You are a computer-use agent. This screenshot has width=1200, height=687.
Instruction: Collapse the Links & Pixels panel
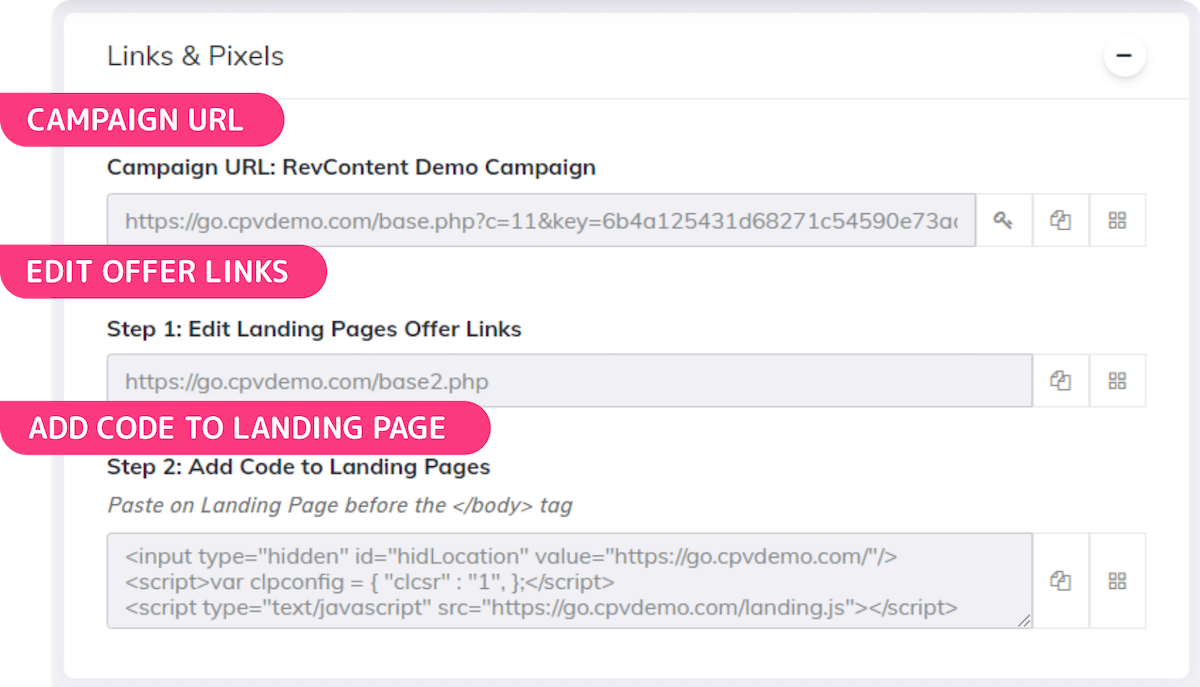(x=1125, y=56)
